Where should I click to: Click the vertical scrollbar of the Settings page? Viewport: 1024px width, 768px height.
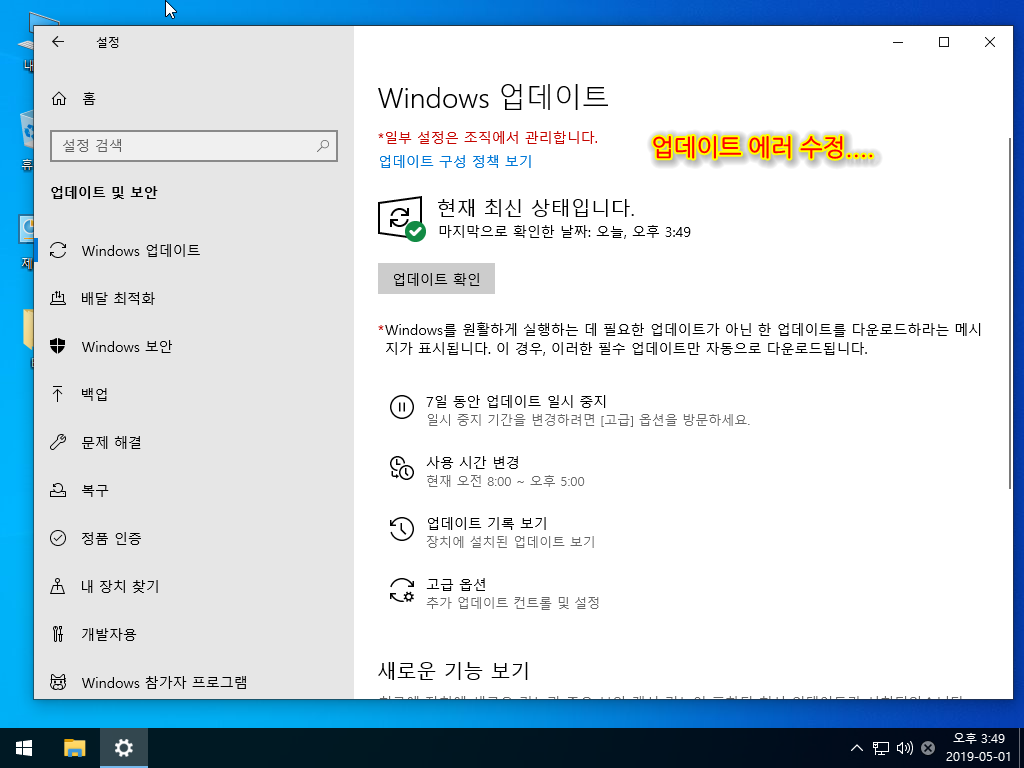[1010, 313]
